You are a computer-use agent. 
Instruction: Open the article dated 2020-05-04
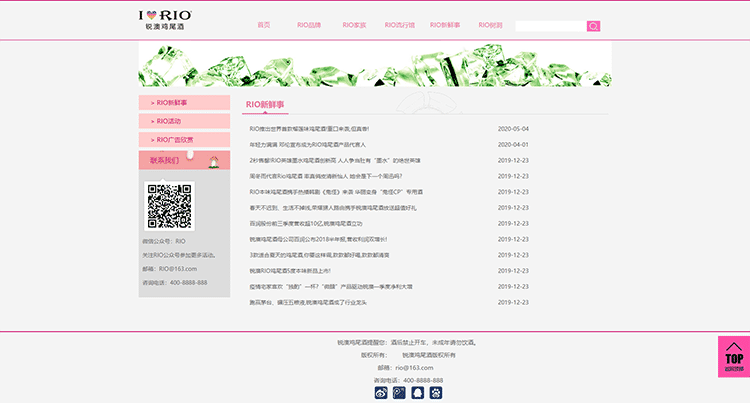click(x=309, y=129)
